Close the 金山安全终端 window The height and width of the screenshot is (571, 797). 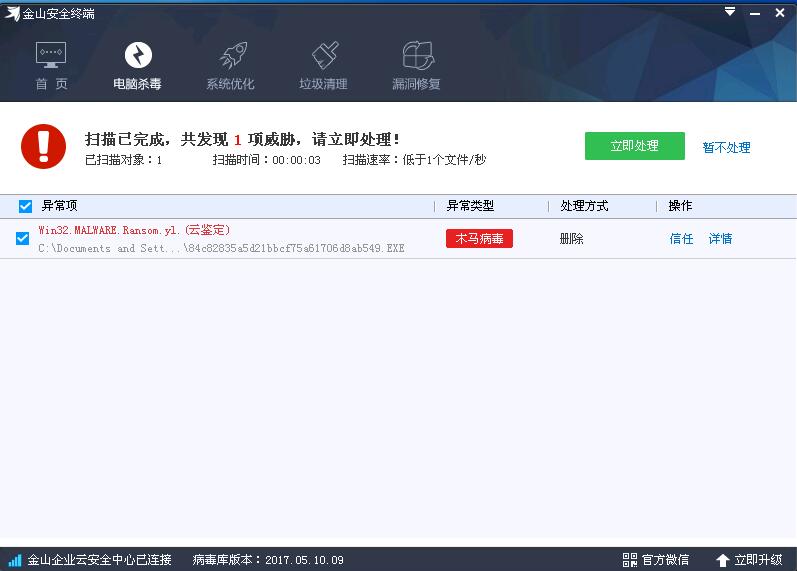pyautogui.click(x=780, y=13)
